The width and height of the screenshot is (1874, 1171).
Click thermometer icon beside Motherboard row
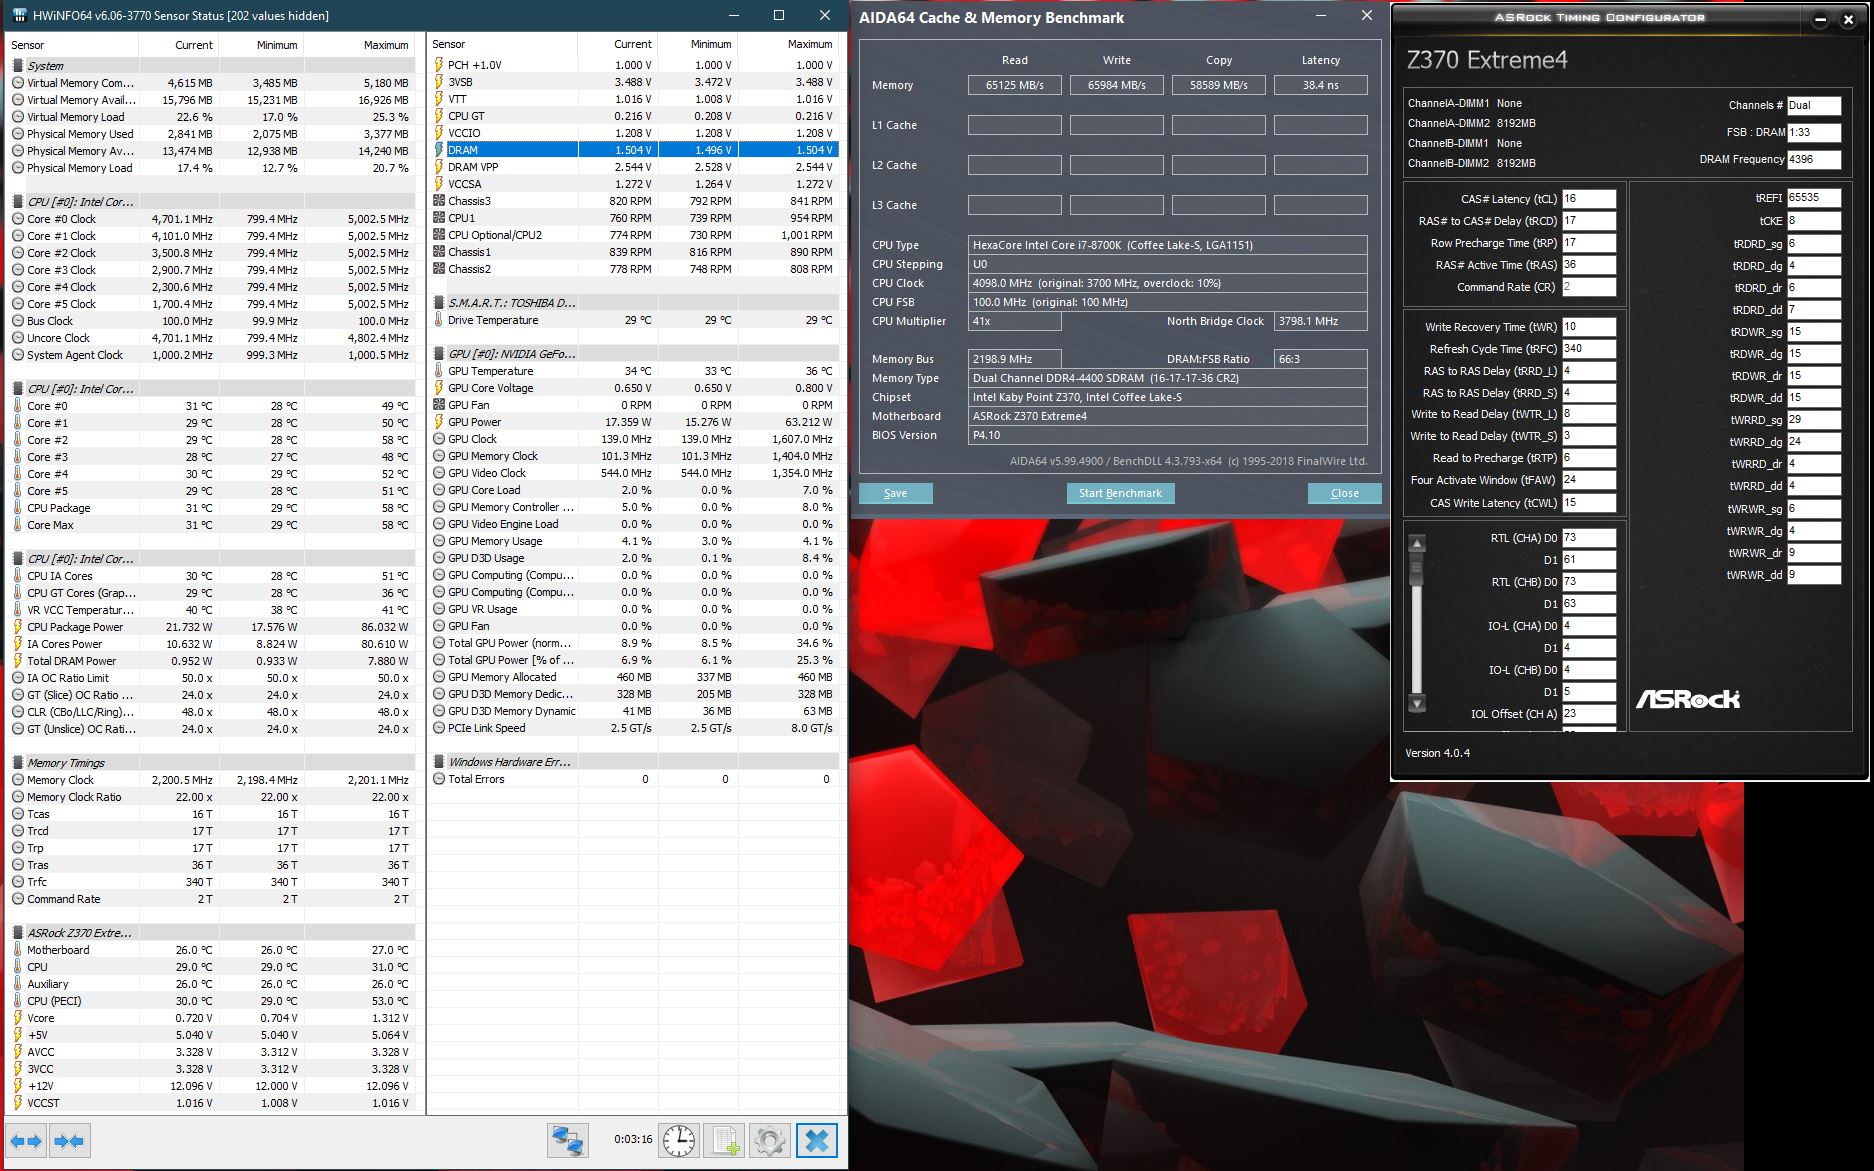tap(18, 950)
